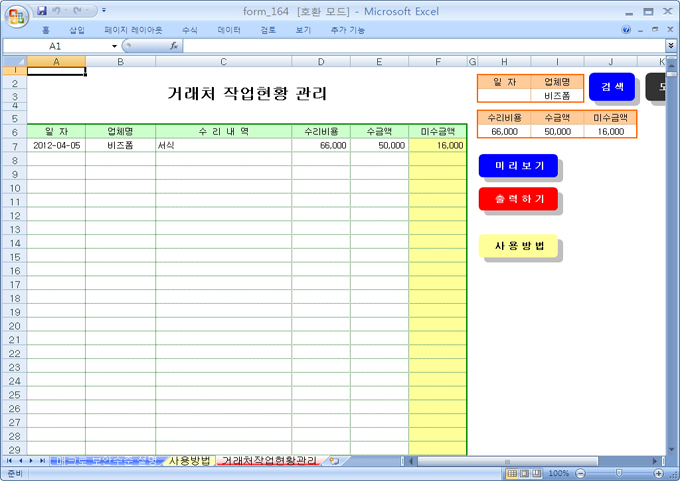
Task: Open customize quick access toolbar dropdown
Action: [x=105, y=10]
